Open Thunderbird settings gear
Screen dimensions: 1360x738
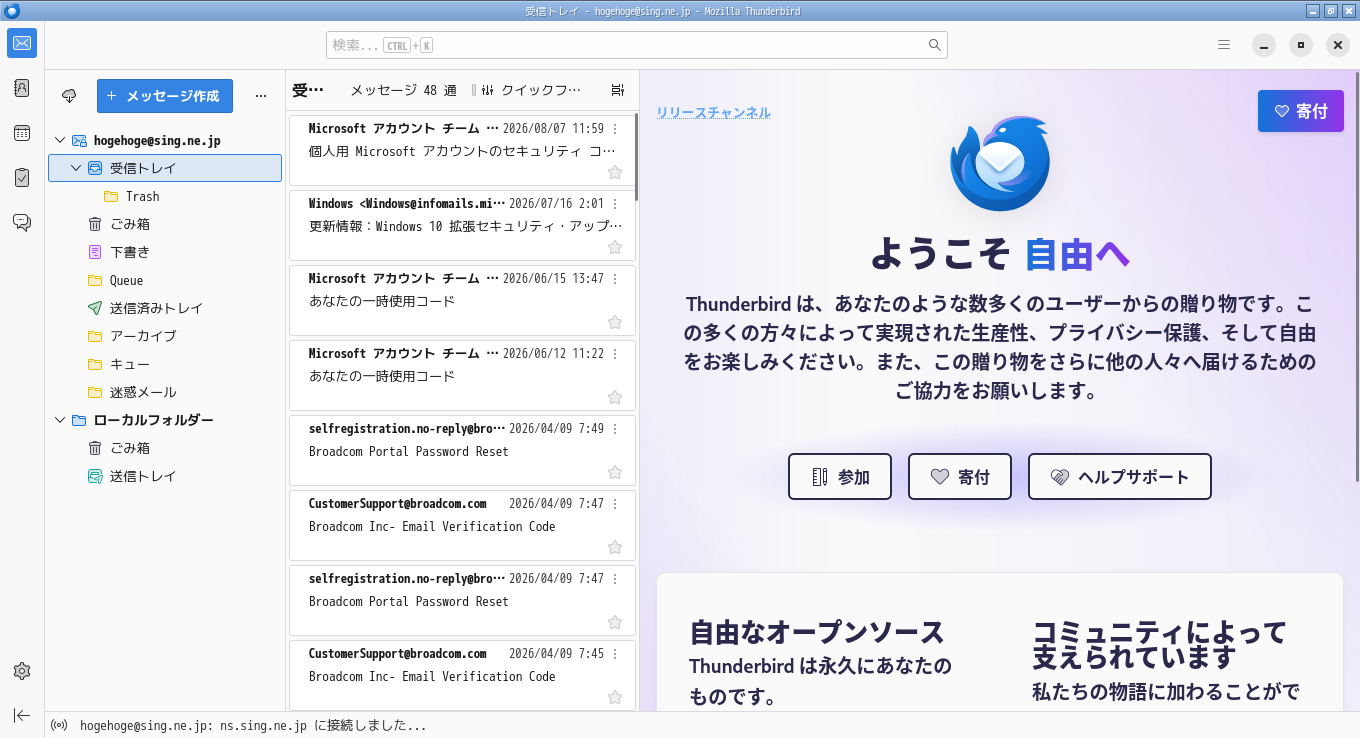click(22, 671)
